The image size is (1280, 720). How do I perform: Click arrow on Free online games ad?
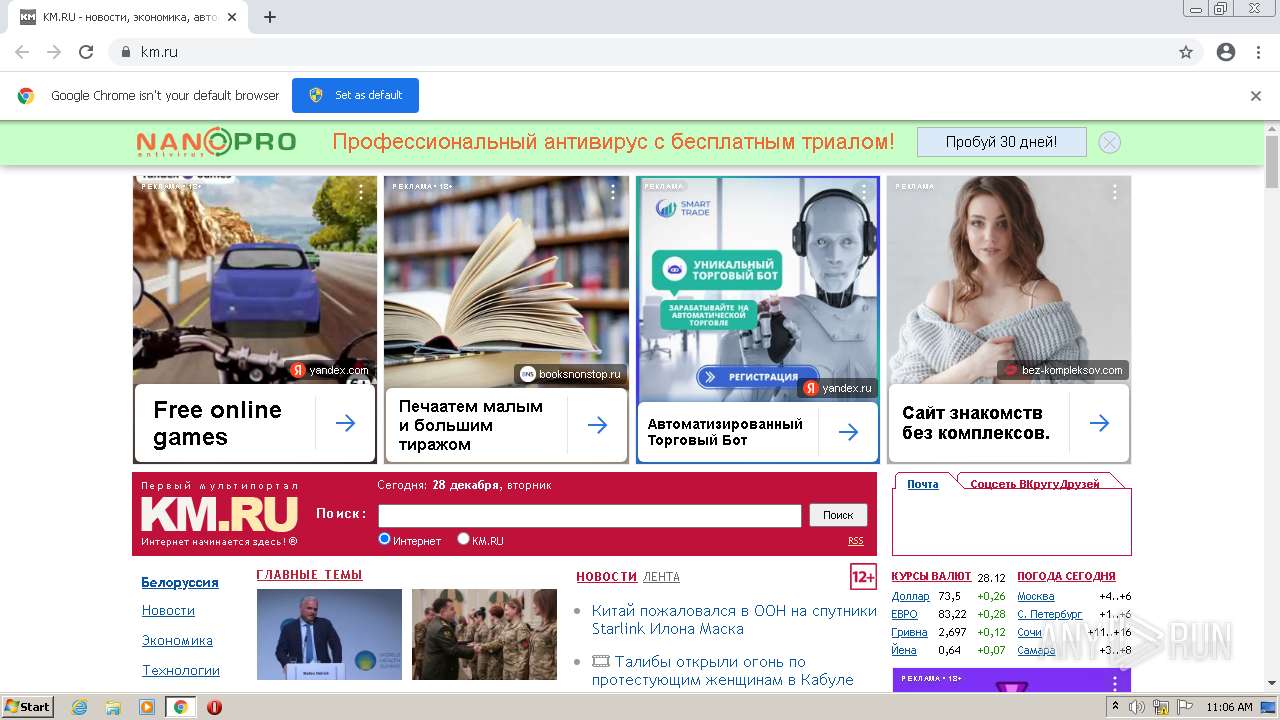[x=346, y=424]
